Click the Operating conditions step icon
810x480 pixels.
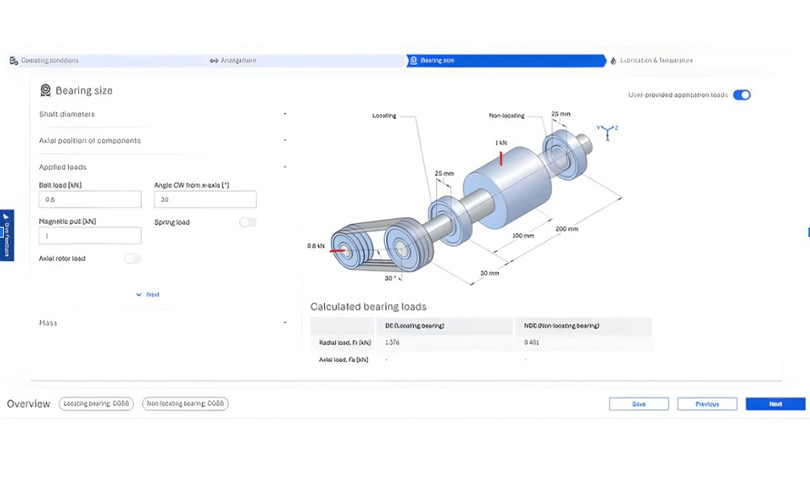[x=14, y=61]
